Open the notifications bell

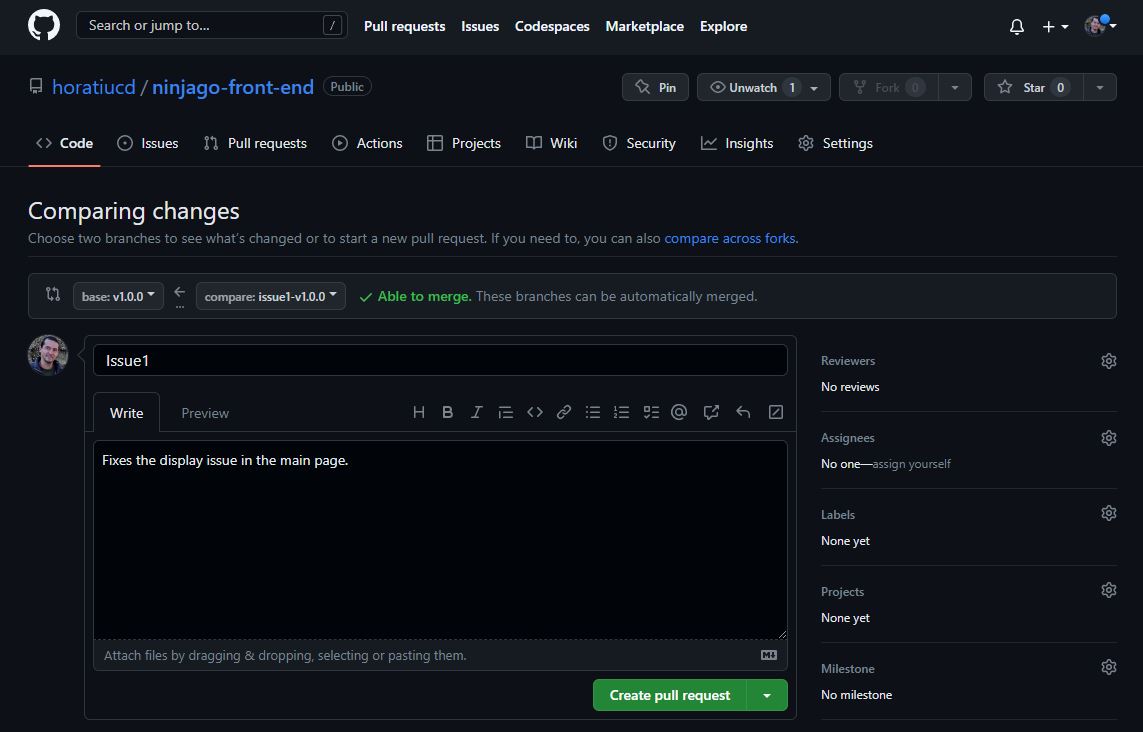coord(1016,27)
